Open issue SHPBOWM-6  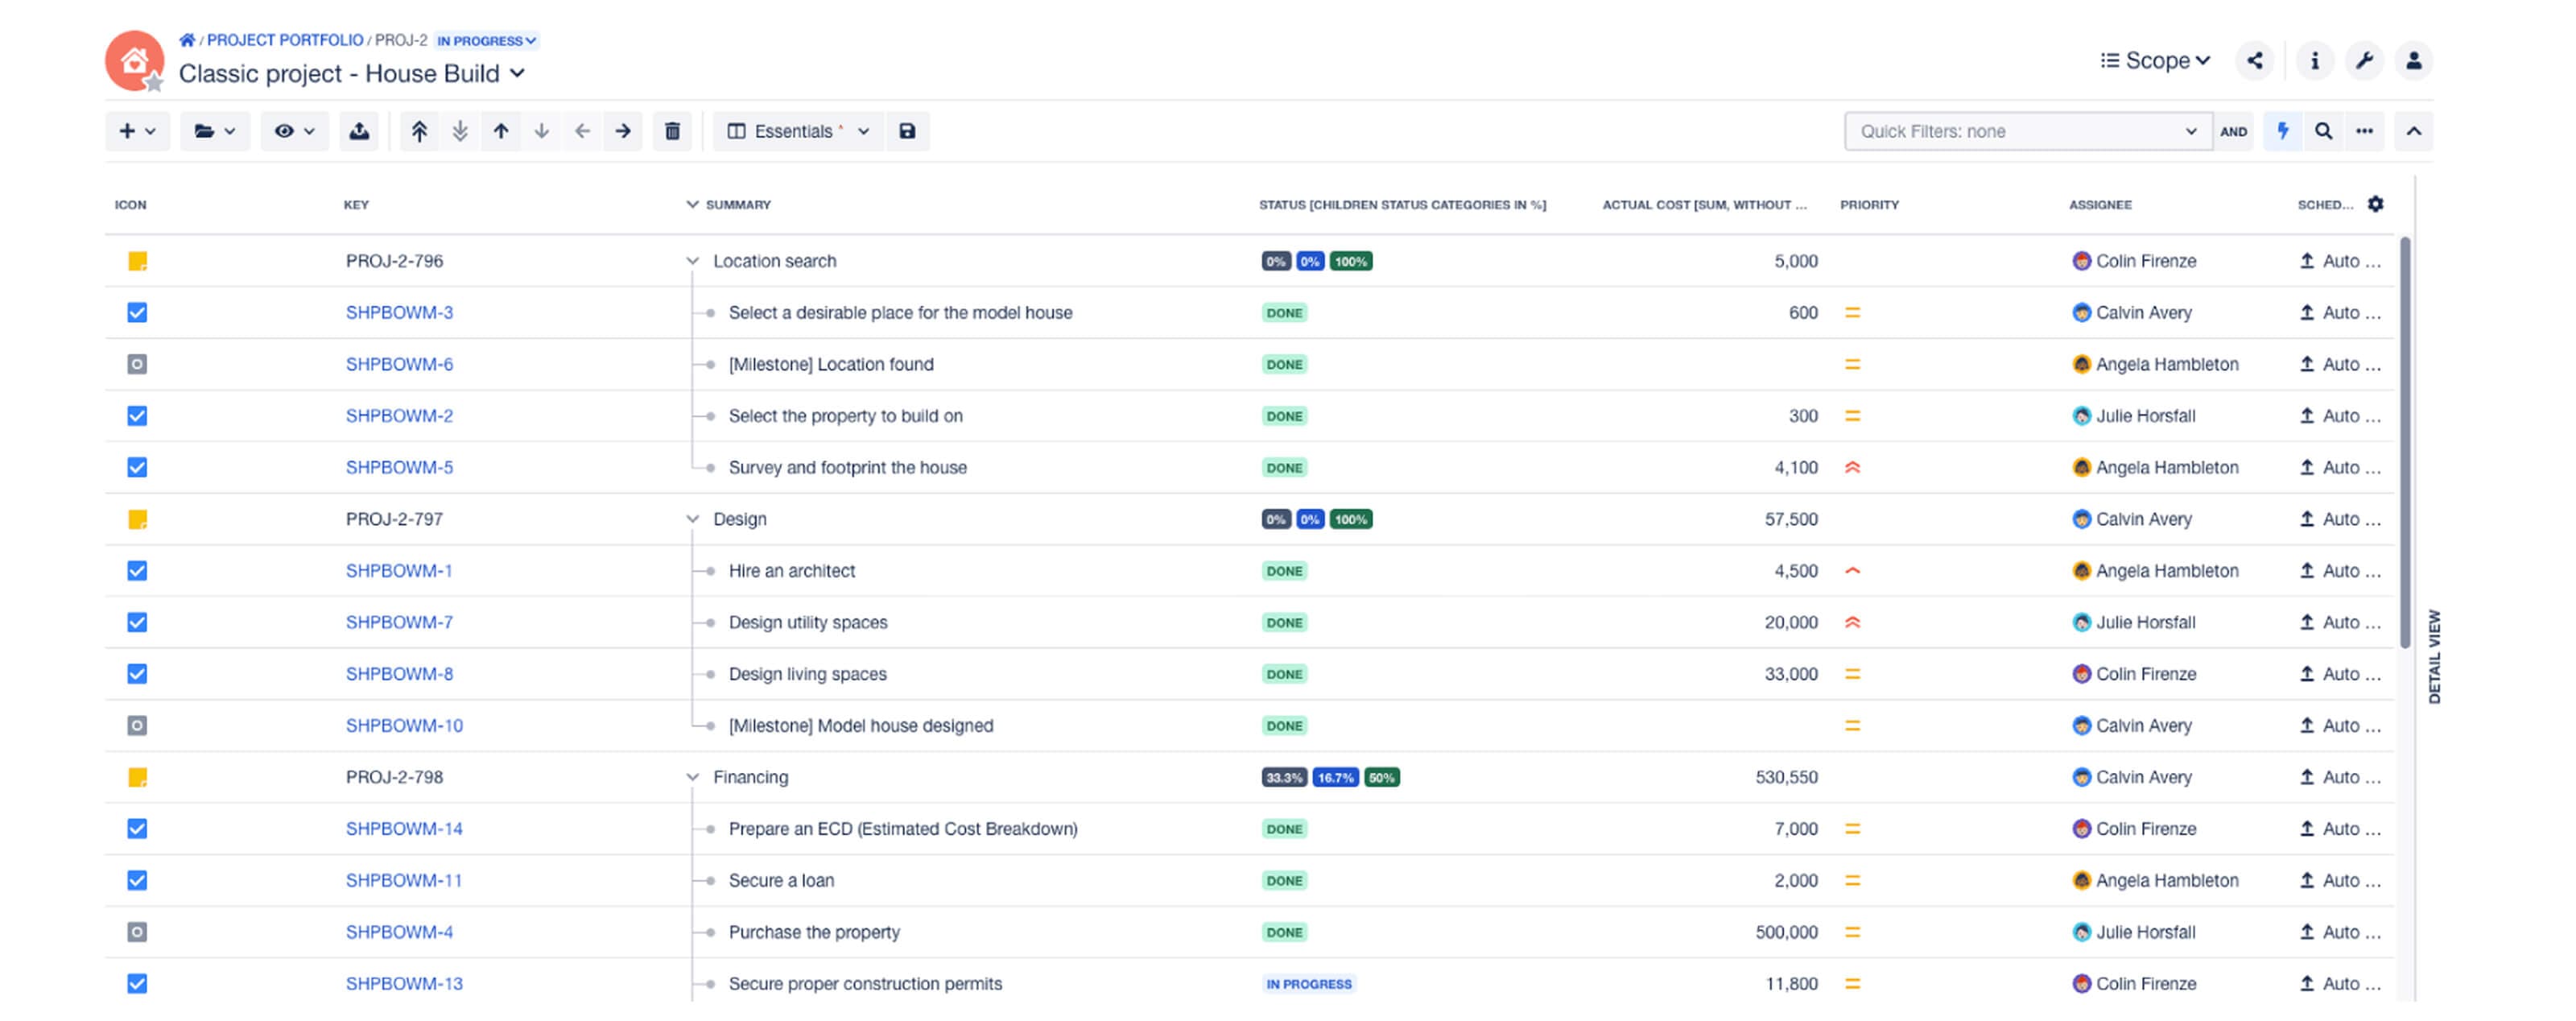coord(399,365)
